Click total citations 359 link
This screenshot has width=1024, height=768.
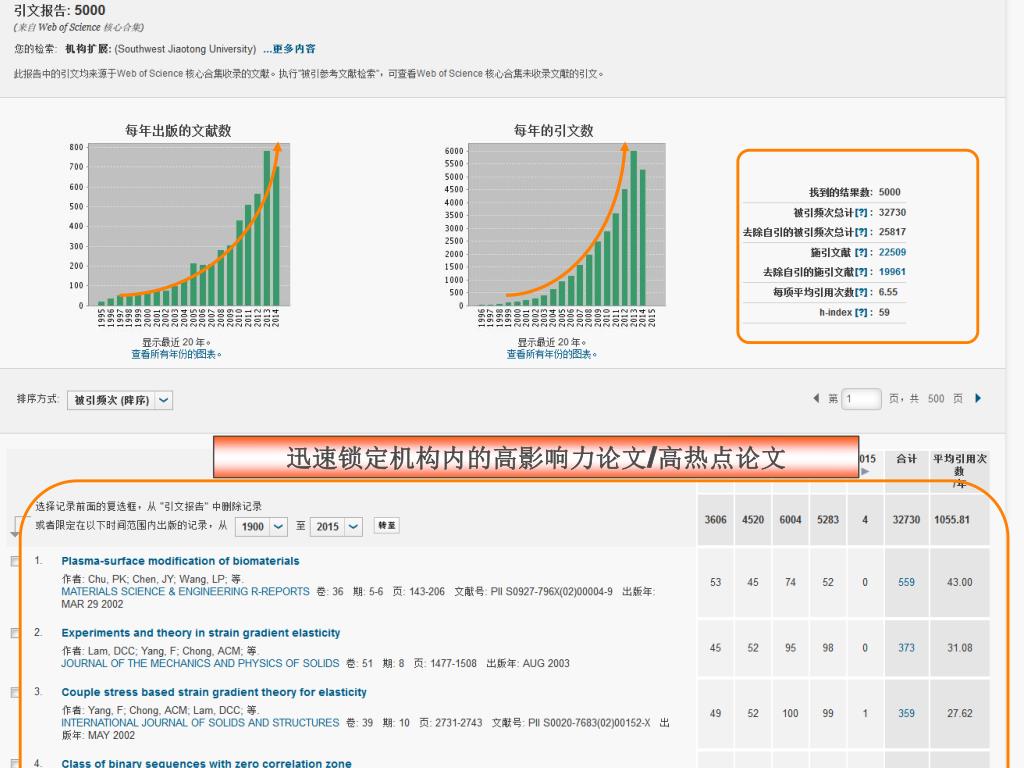906,714
